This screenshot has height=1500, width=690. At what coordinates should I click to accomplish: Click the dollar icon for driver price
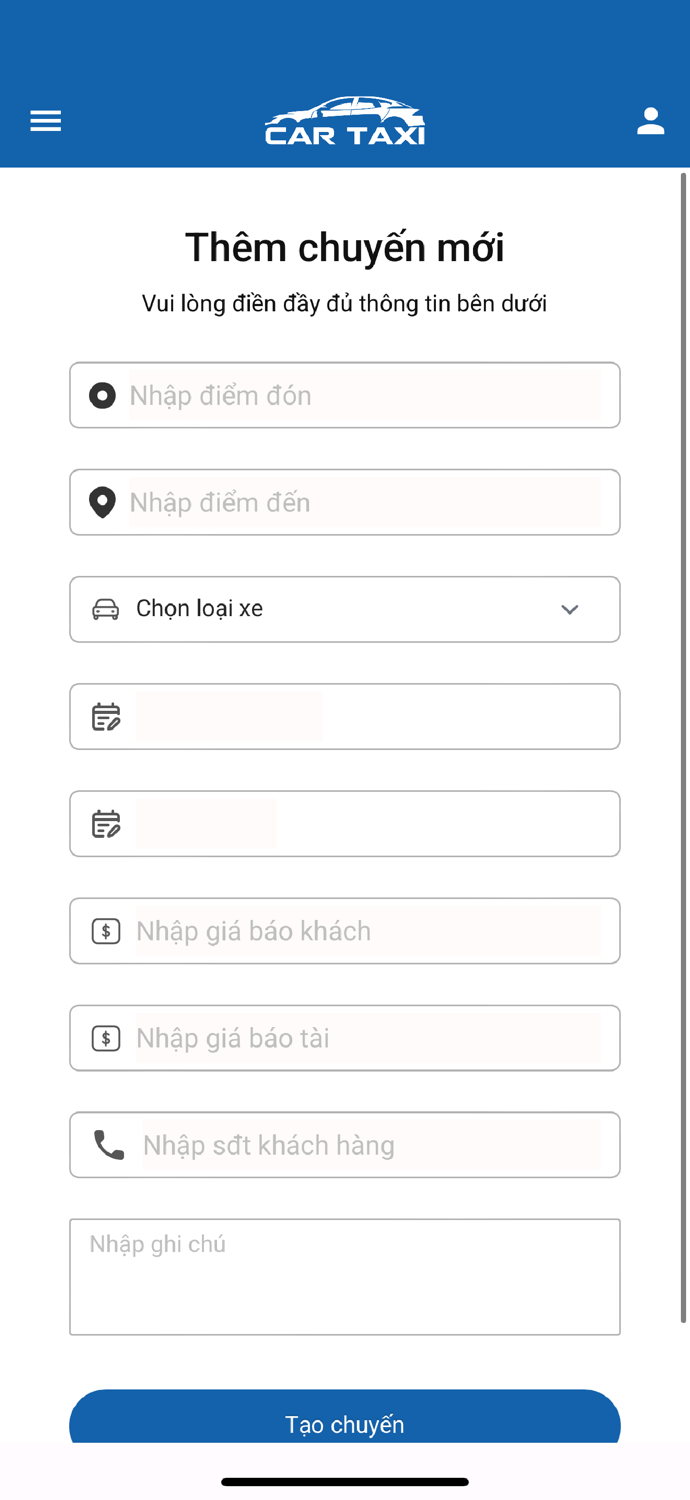pyautogui.click(x=106, y=1038)
